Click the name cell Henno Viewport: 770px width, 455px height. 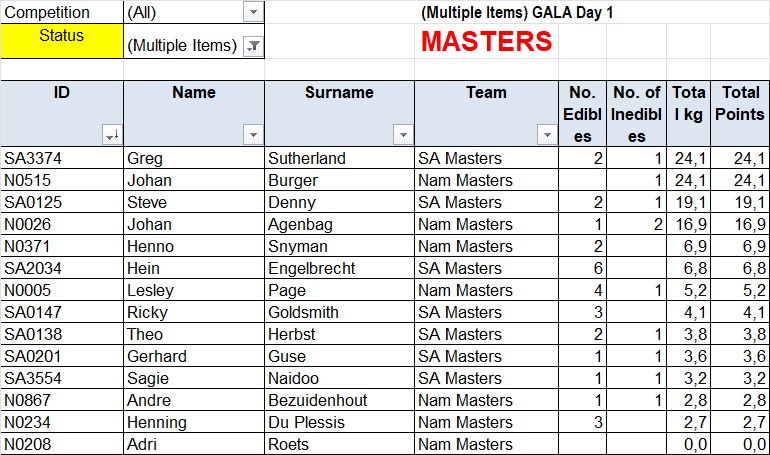pos(194,246)
